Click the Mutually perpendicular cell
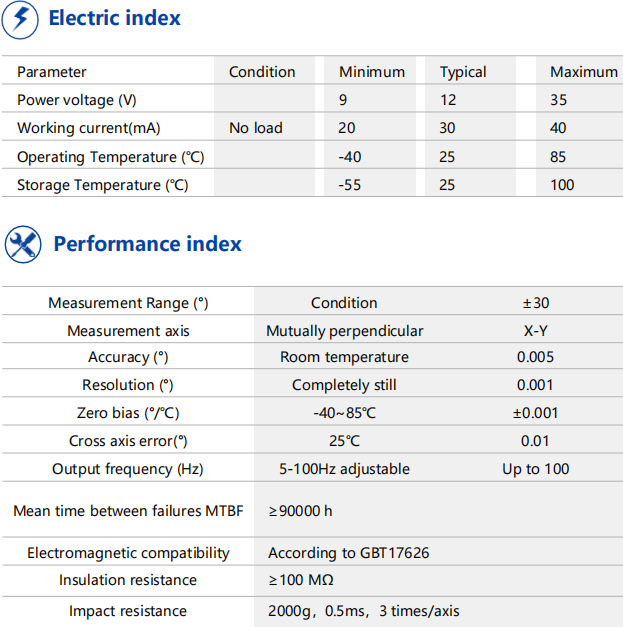 coord(344,331)
